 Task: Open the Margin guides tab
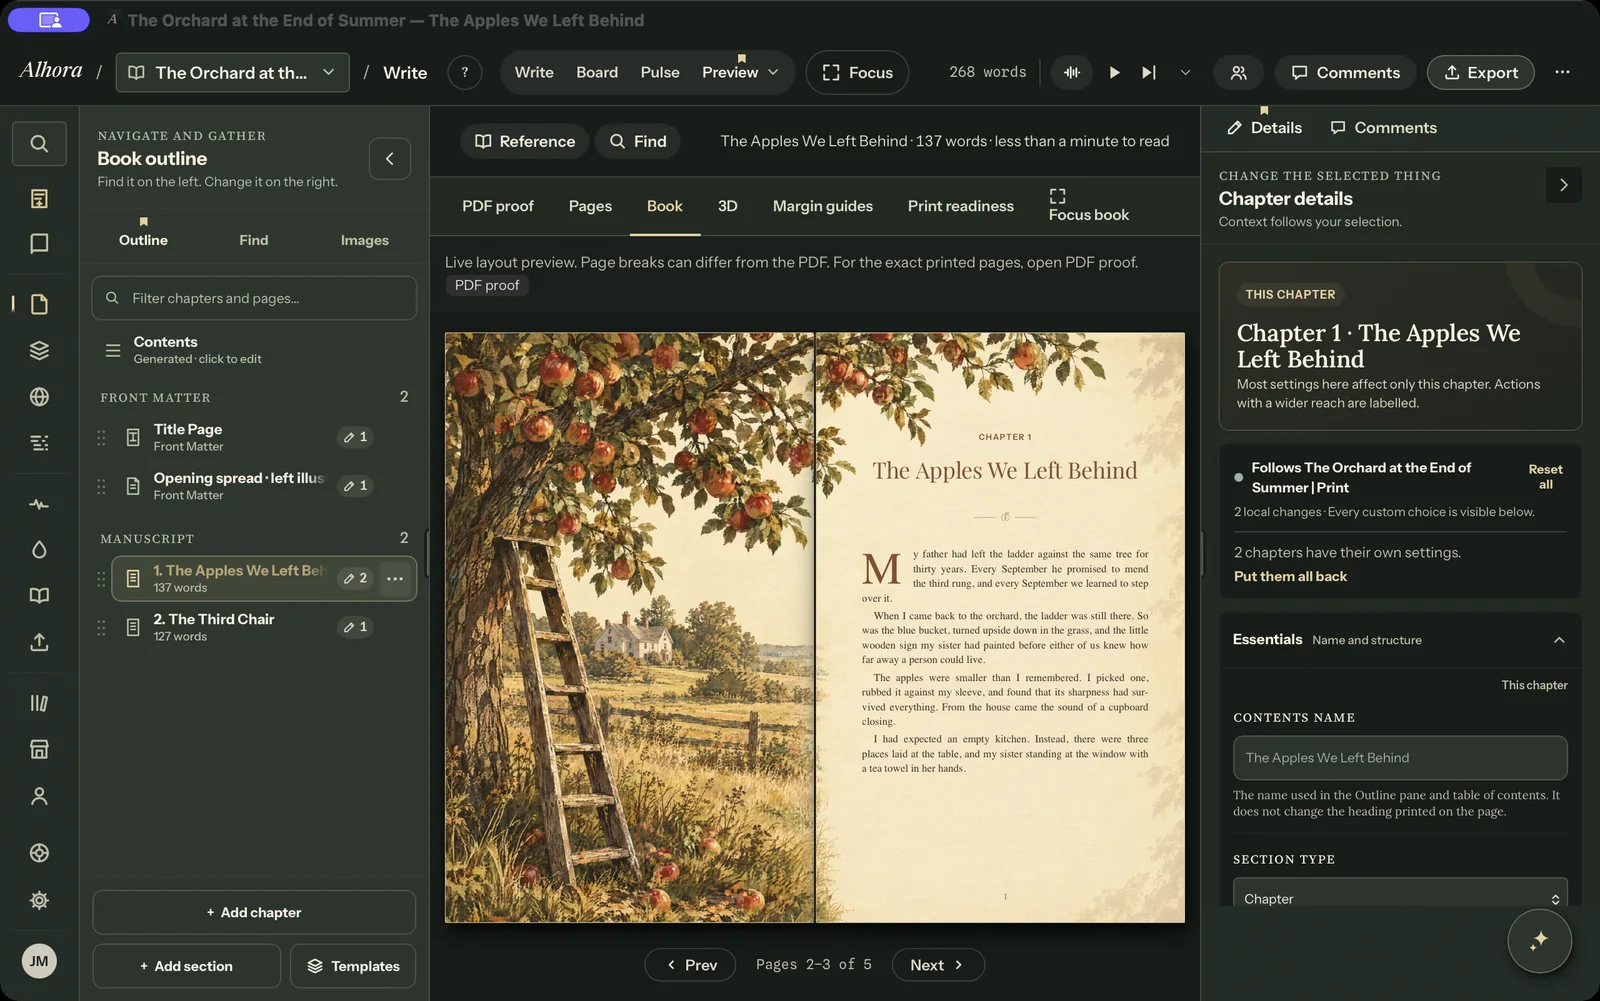823,206
